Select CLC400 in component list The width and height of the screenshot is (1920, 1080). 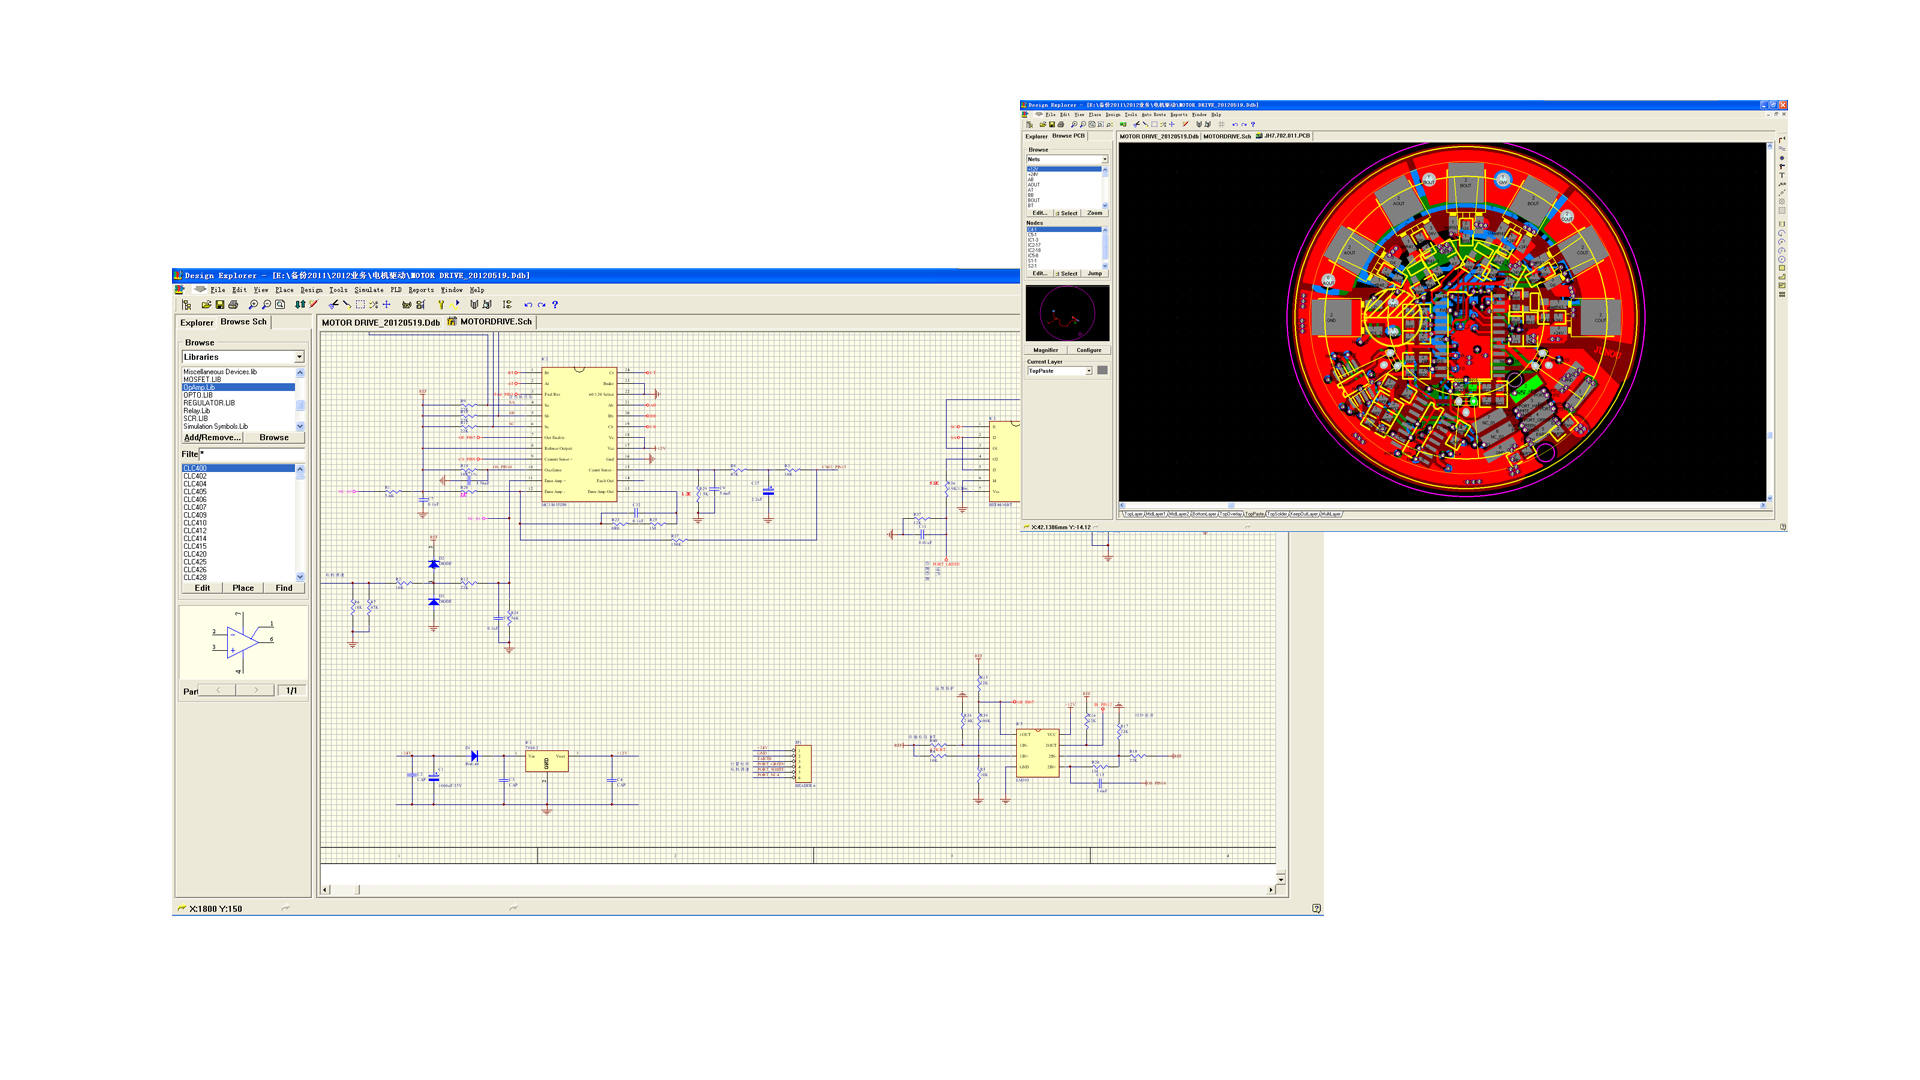coord(238,468)
